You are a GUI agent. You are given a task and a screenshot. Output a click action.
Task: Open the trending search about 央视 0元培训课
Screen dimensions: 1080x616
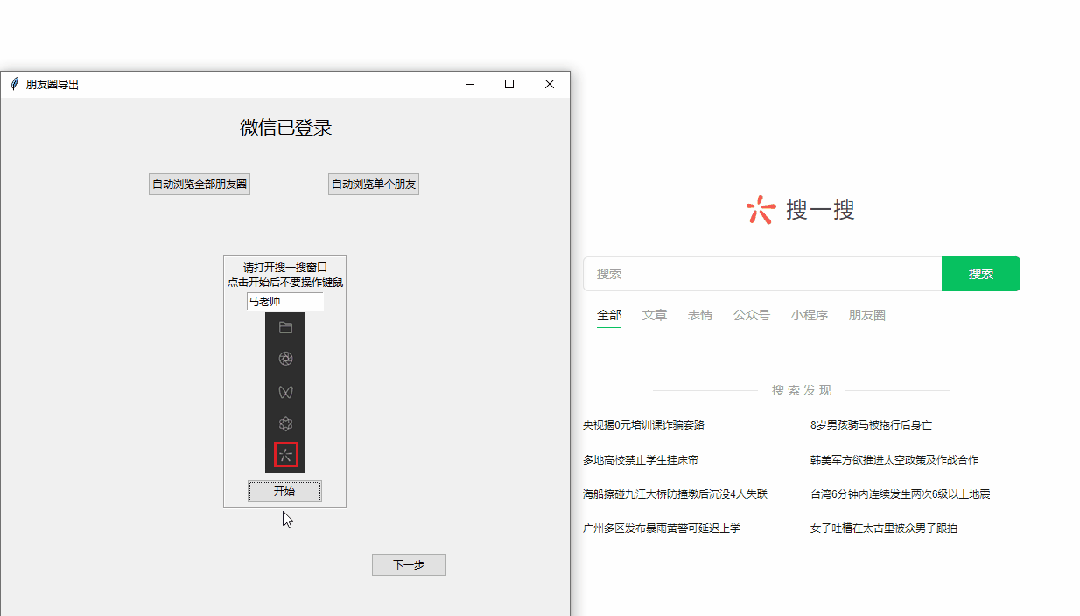pyautogui.click(x=644, y=425)
